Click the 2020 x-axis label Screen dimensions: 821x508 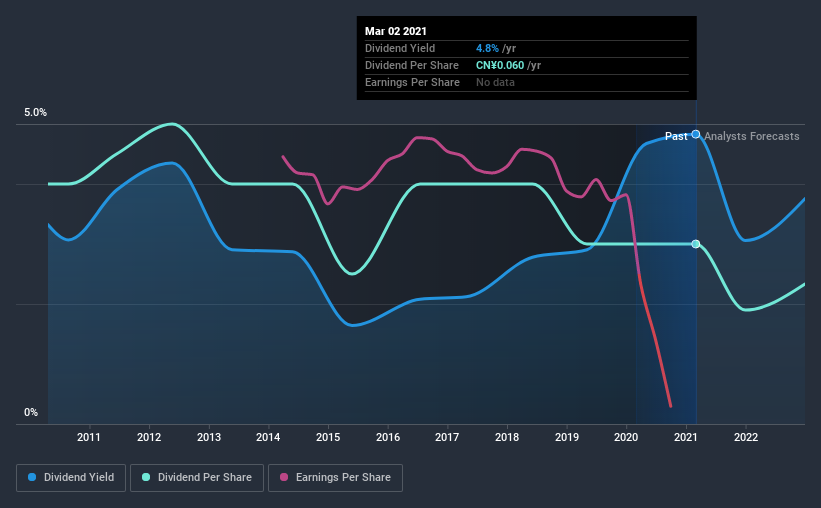[x=626, y=437]
